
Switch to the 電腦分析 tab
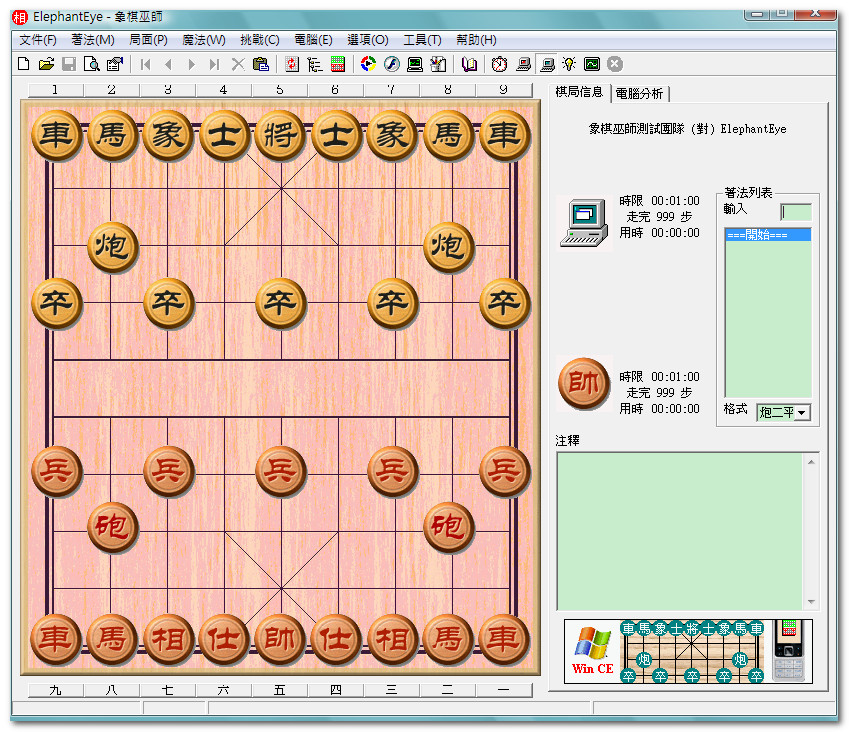639,93
